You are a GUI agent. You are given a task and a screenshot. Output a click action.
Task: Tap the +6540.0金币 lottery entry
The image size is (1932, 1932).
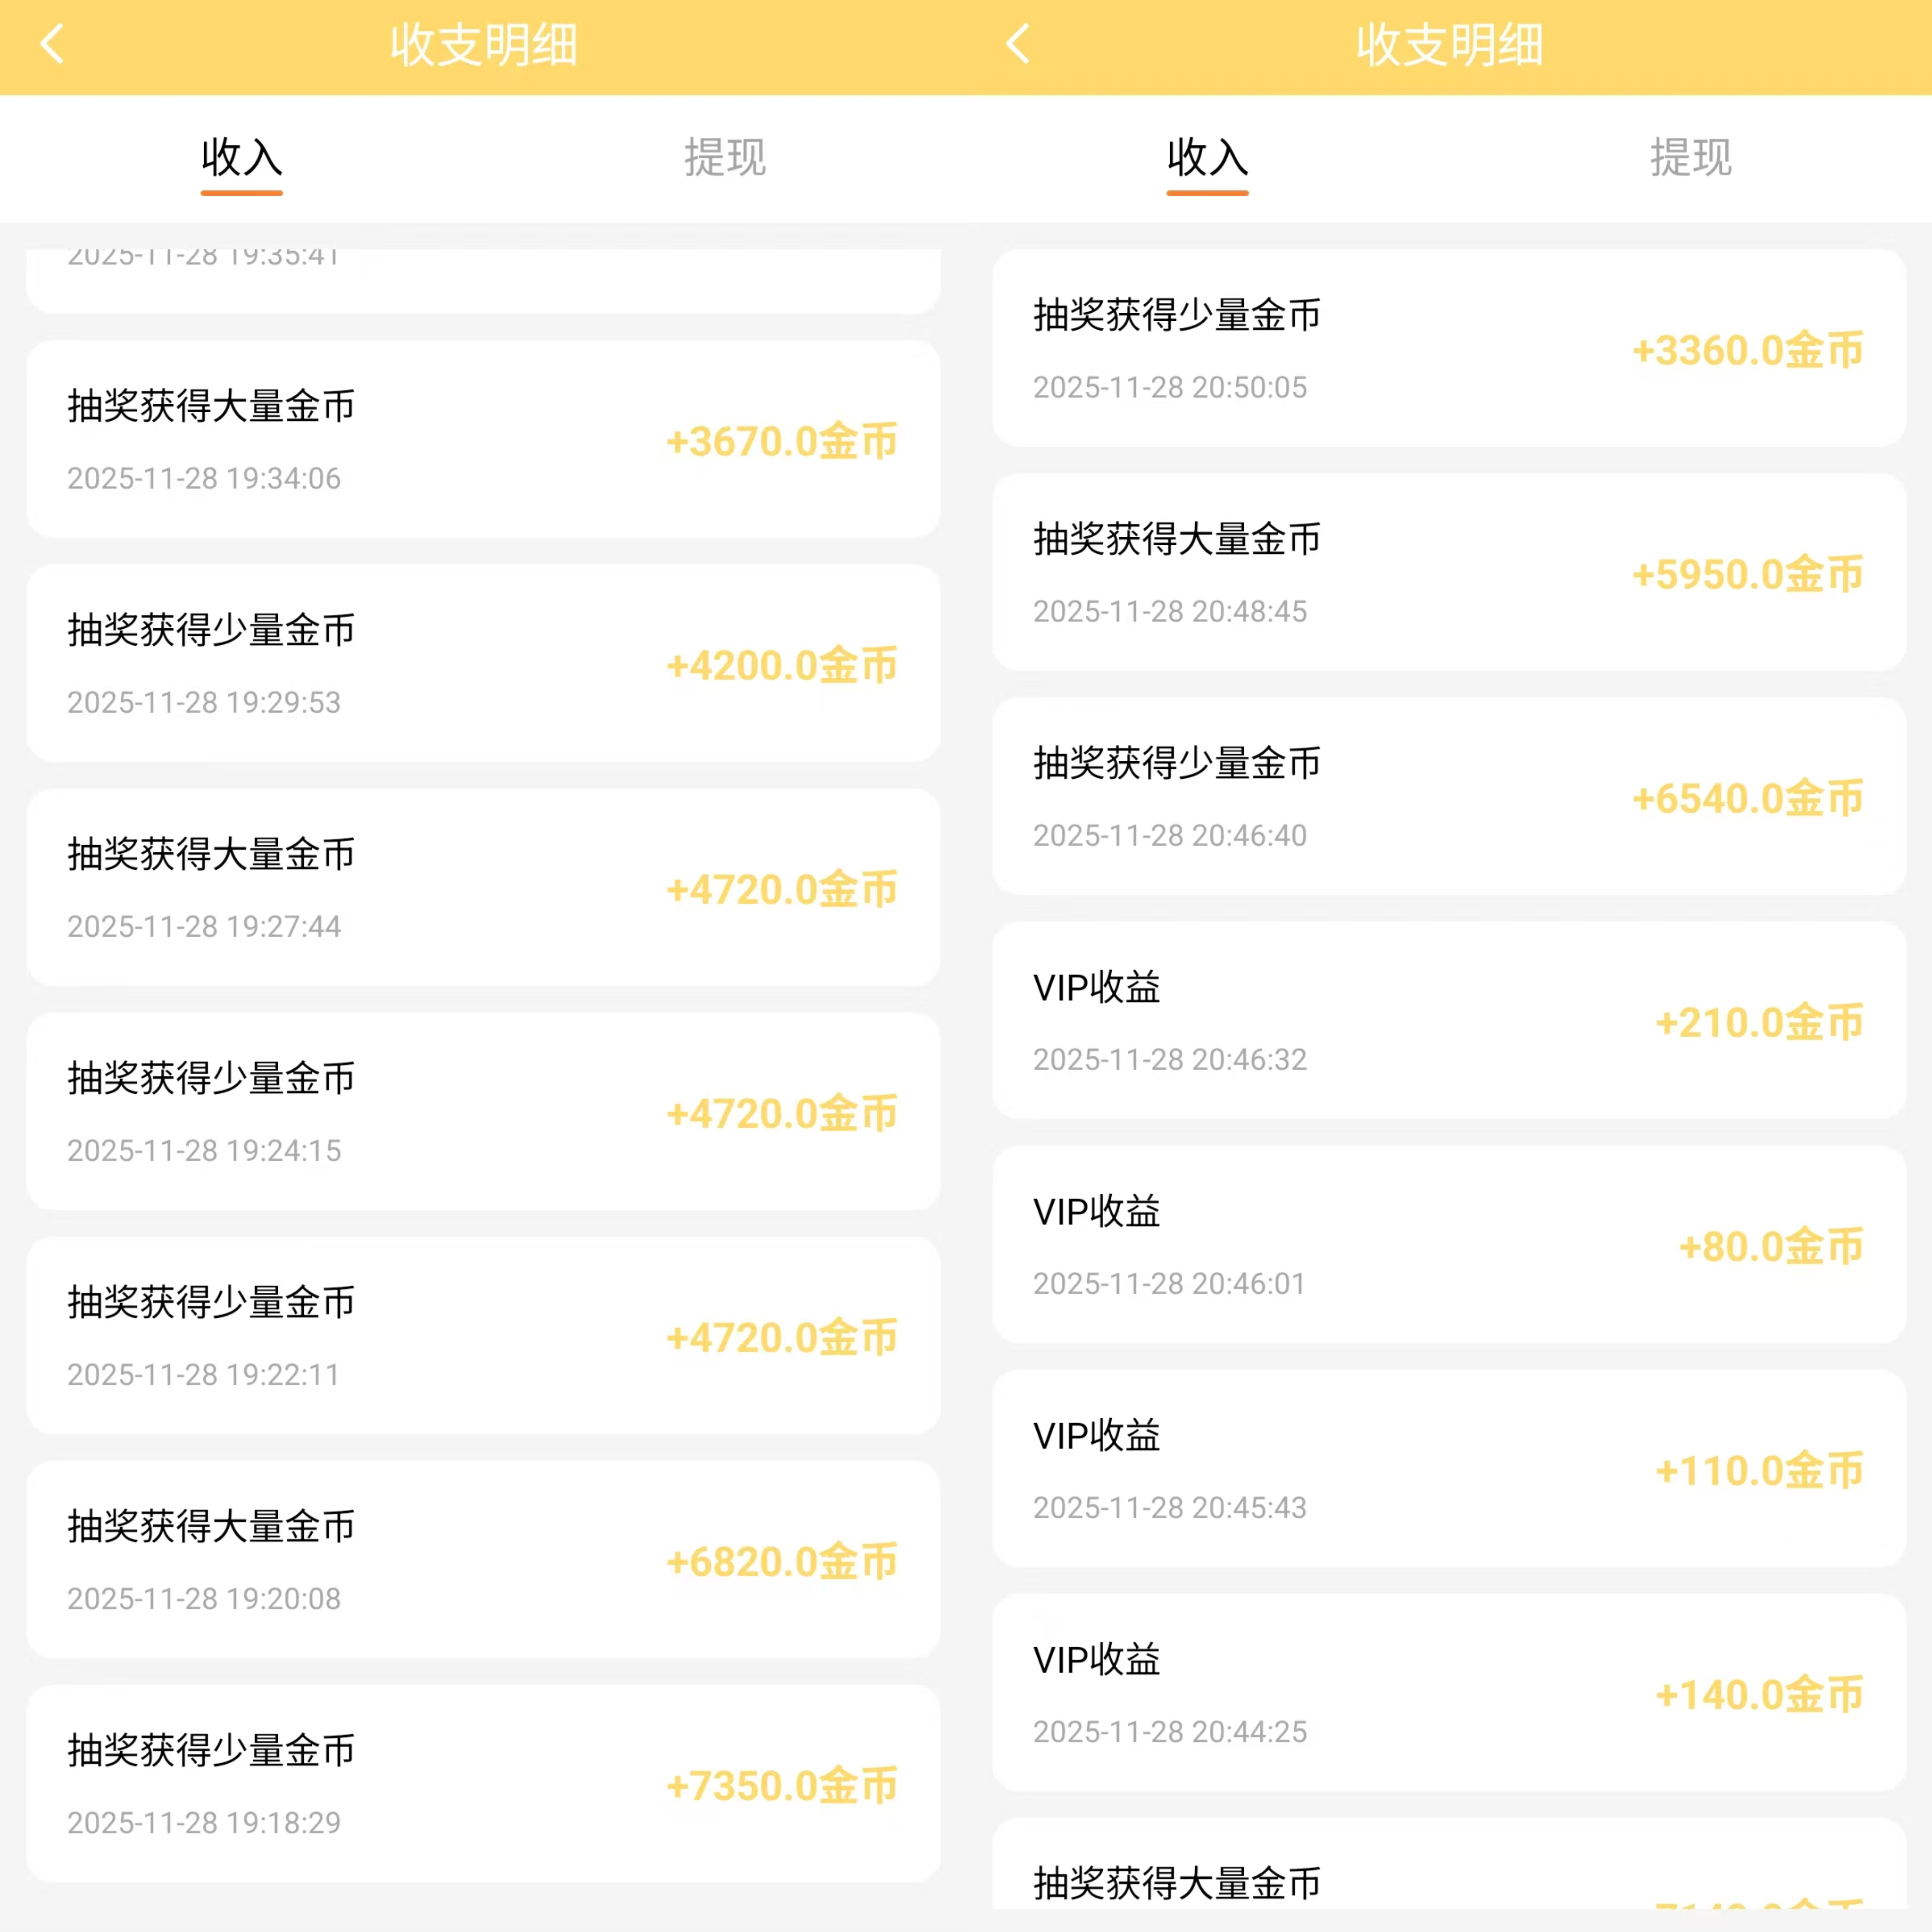pos(1449,797)
